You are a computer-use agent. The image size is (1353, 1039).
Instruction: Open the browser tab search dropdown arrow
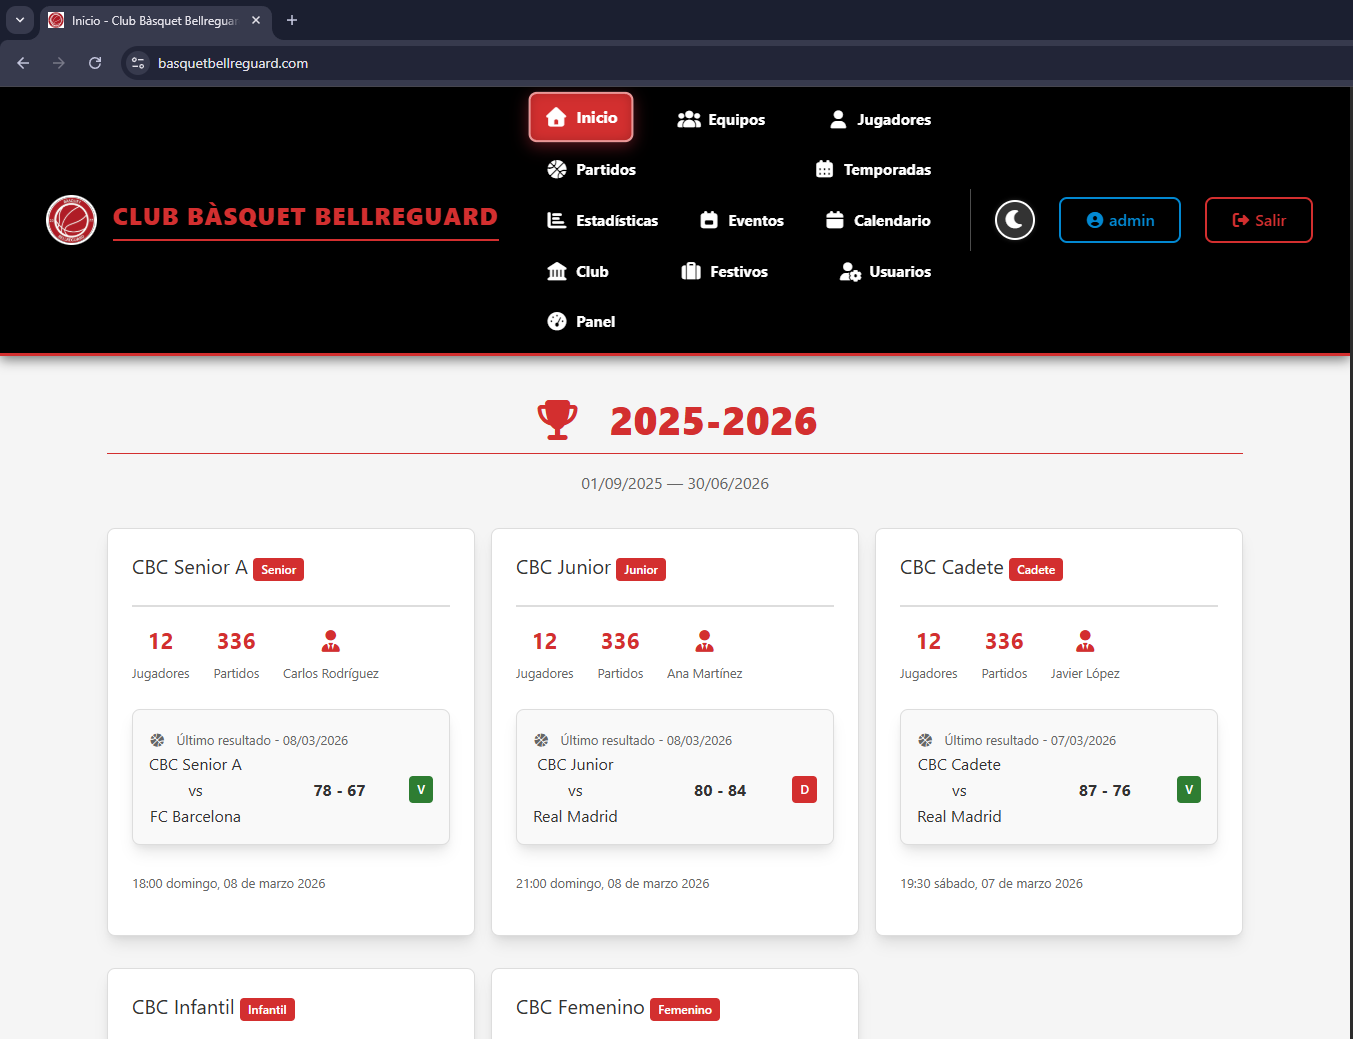(20, 20)
